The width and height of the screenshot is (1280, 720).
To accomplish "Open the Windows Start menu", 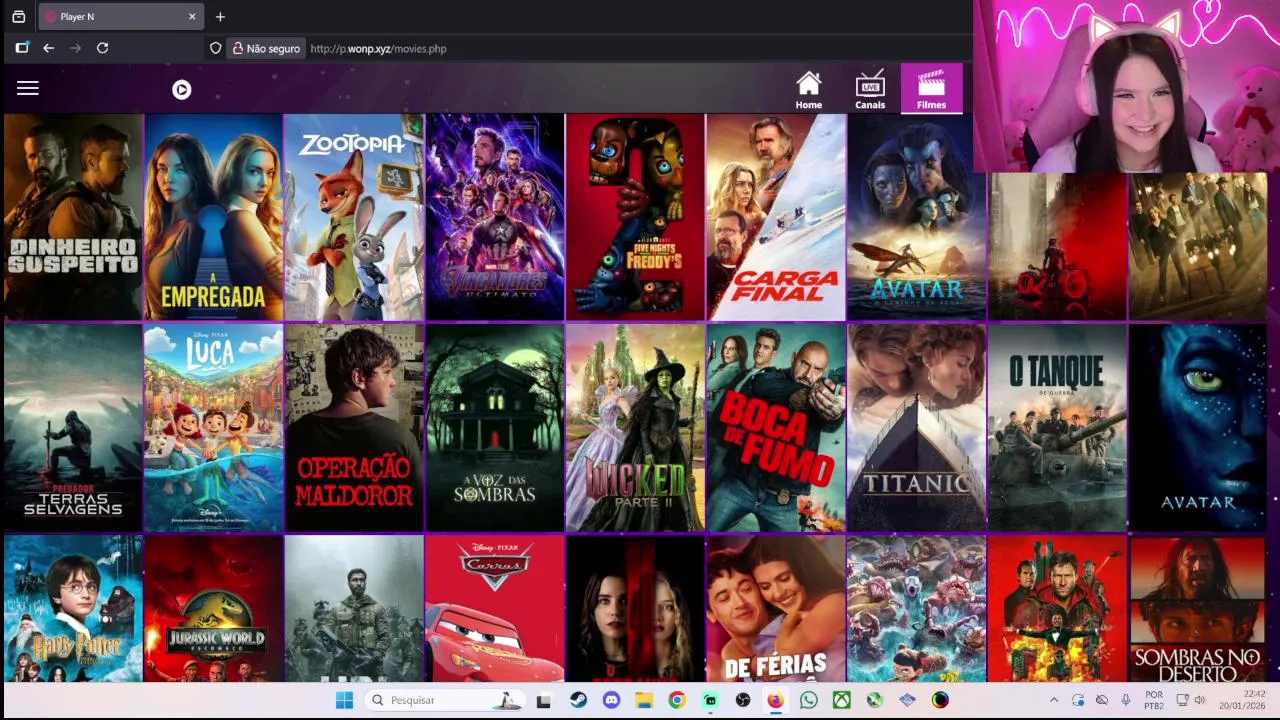I will (x=344, y=700).
